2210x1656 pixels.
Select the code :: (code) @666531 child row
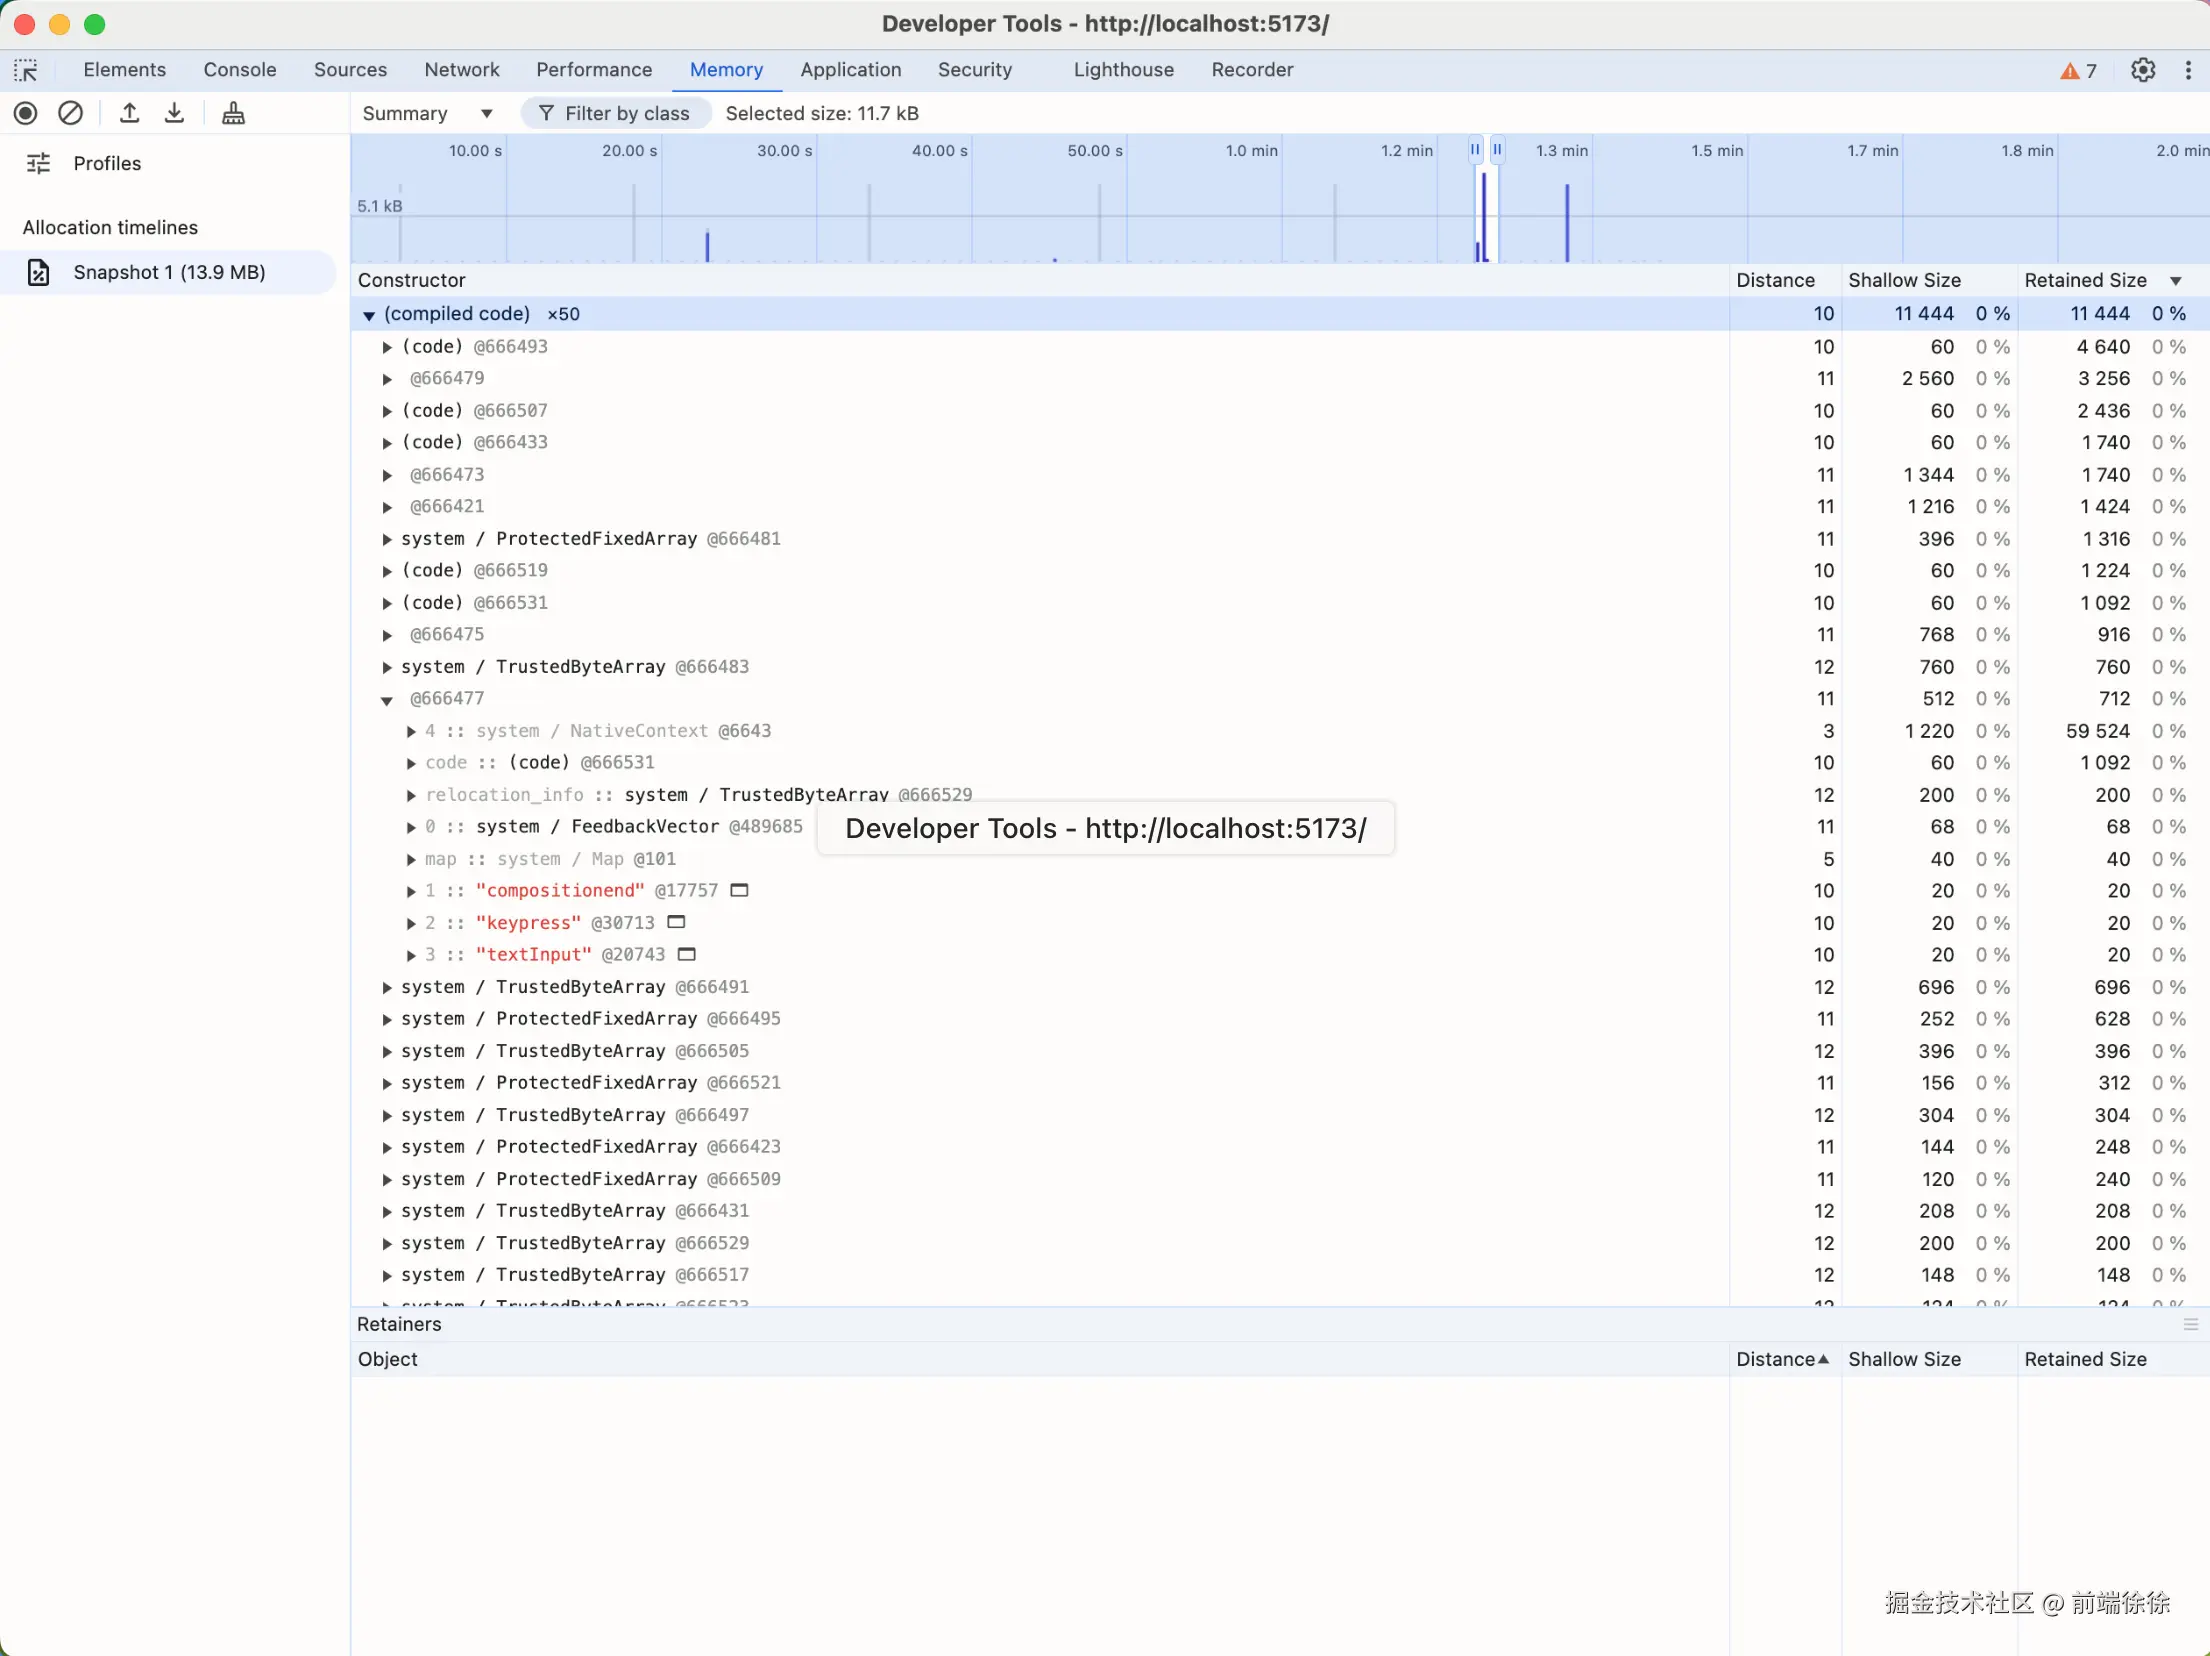click(x=1280, y=762)
